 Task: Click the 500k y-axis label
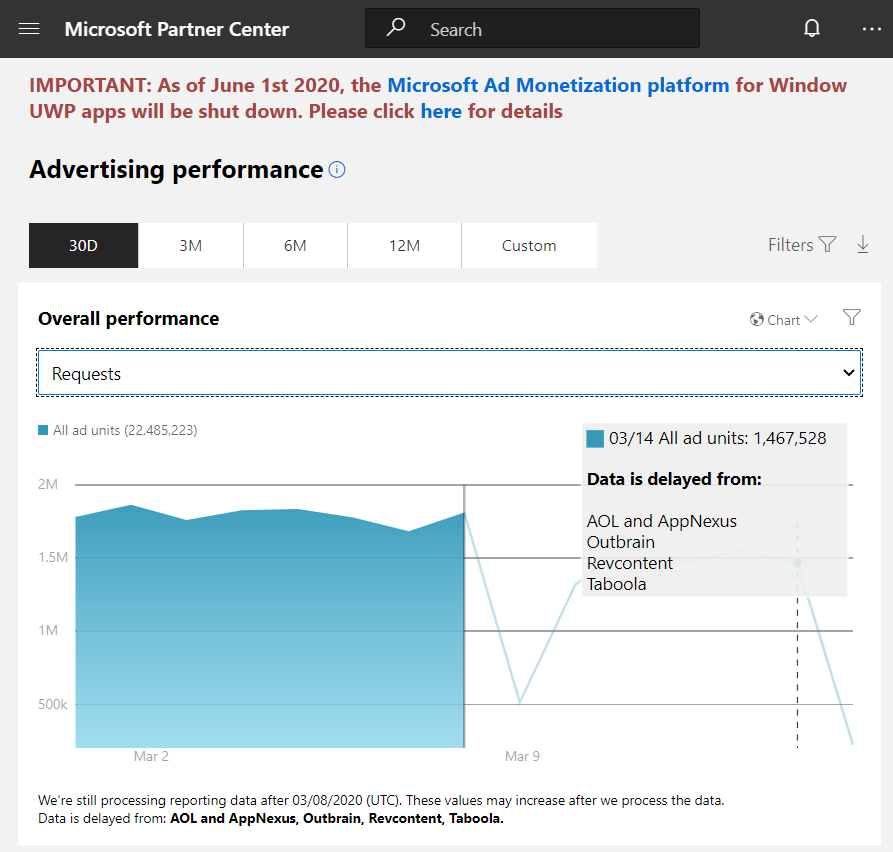[52, 704]
